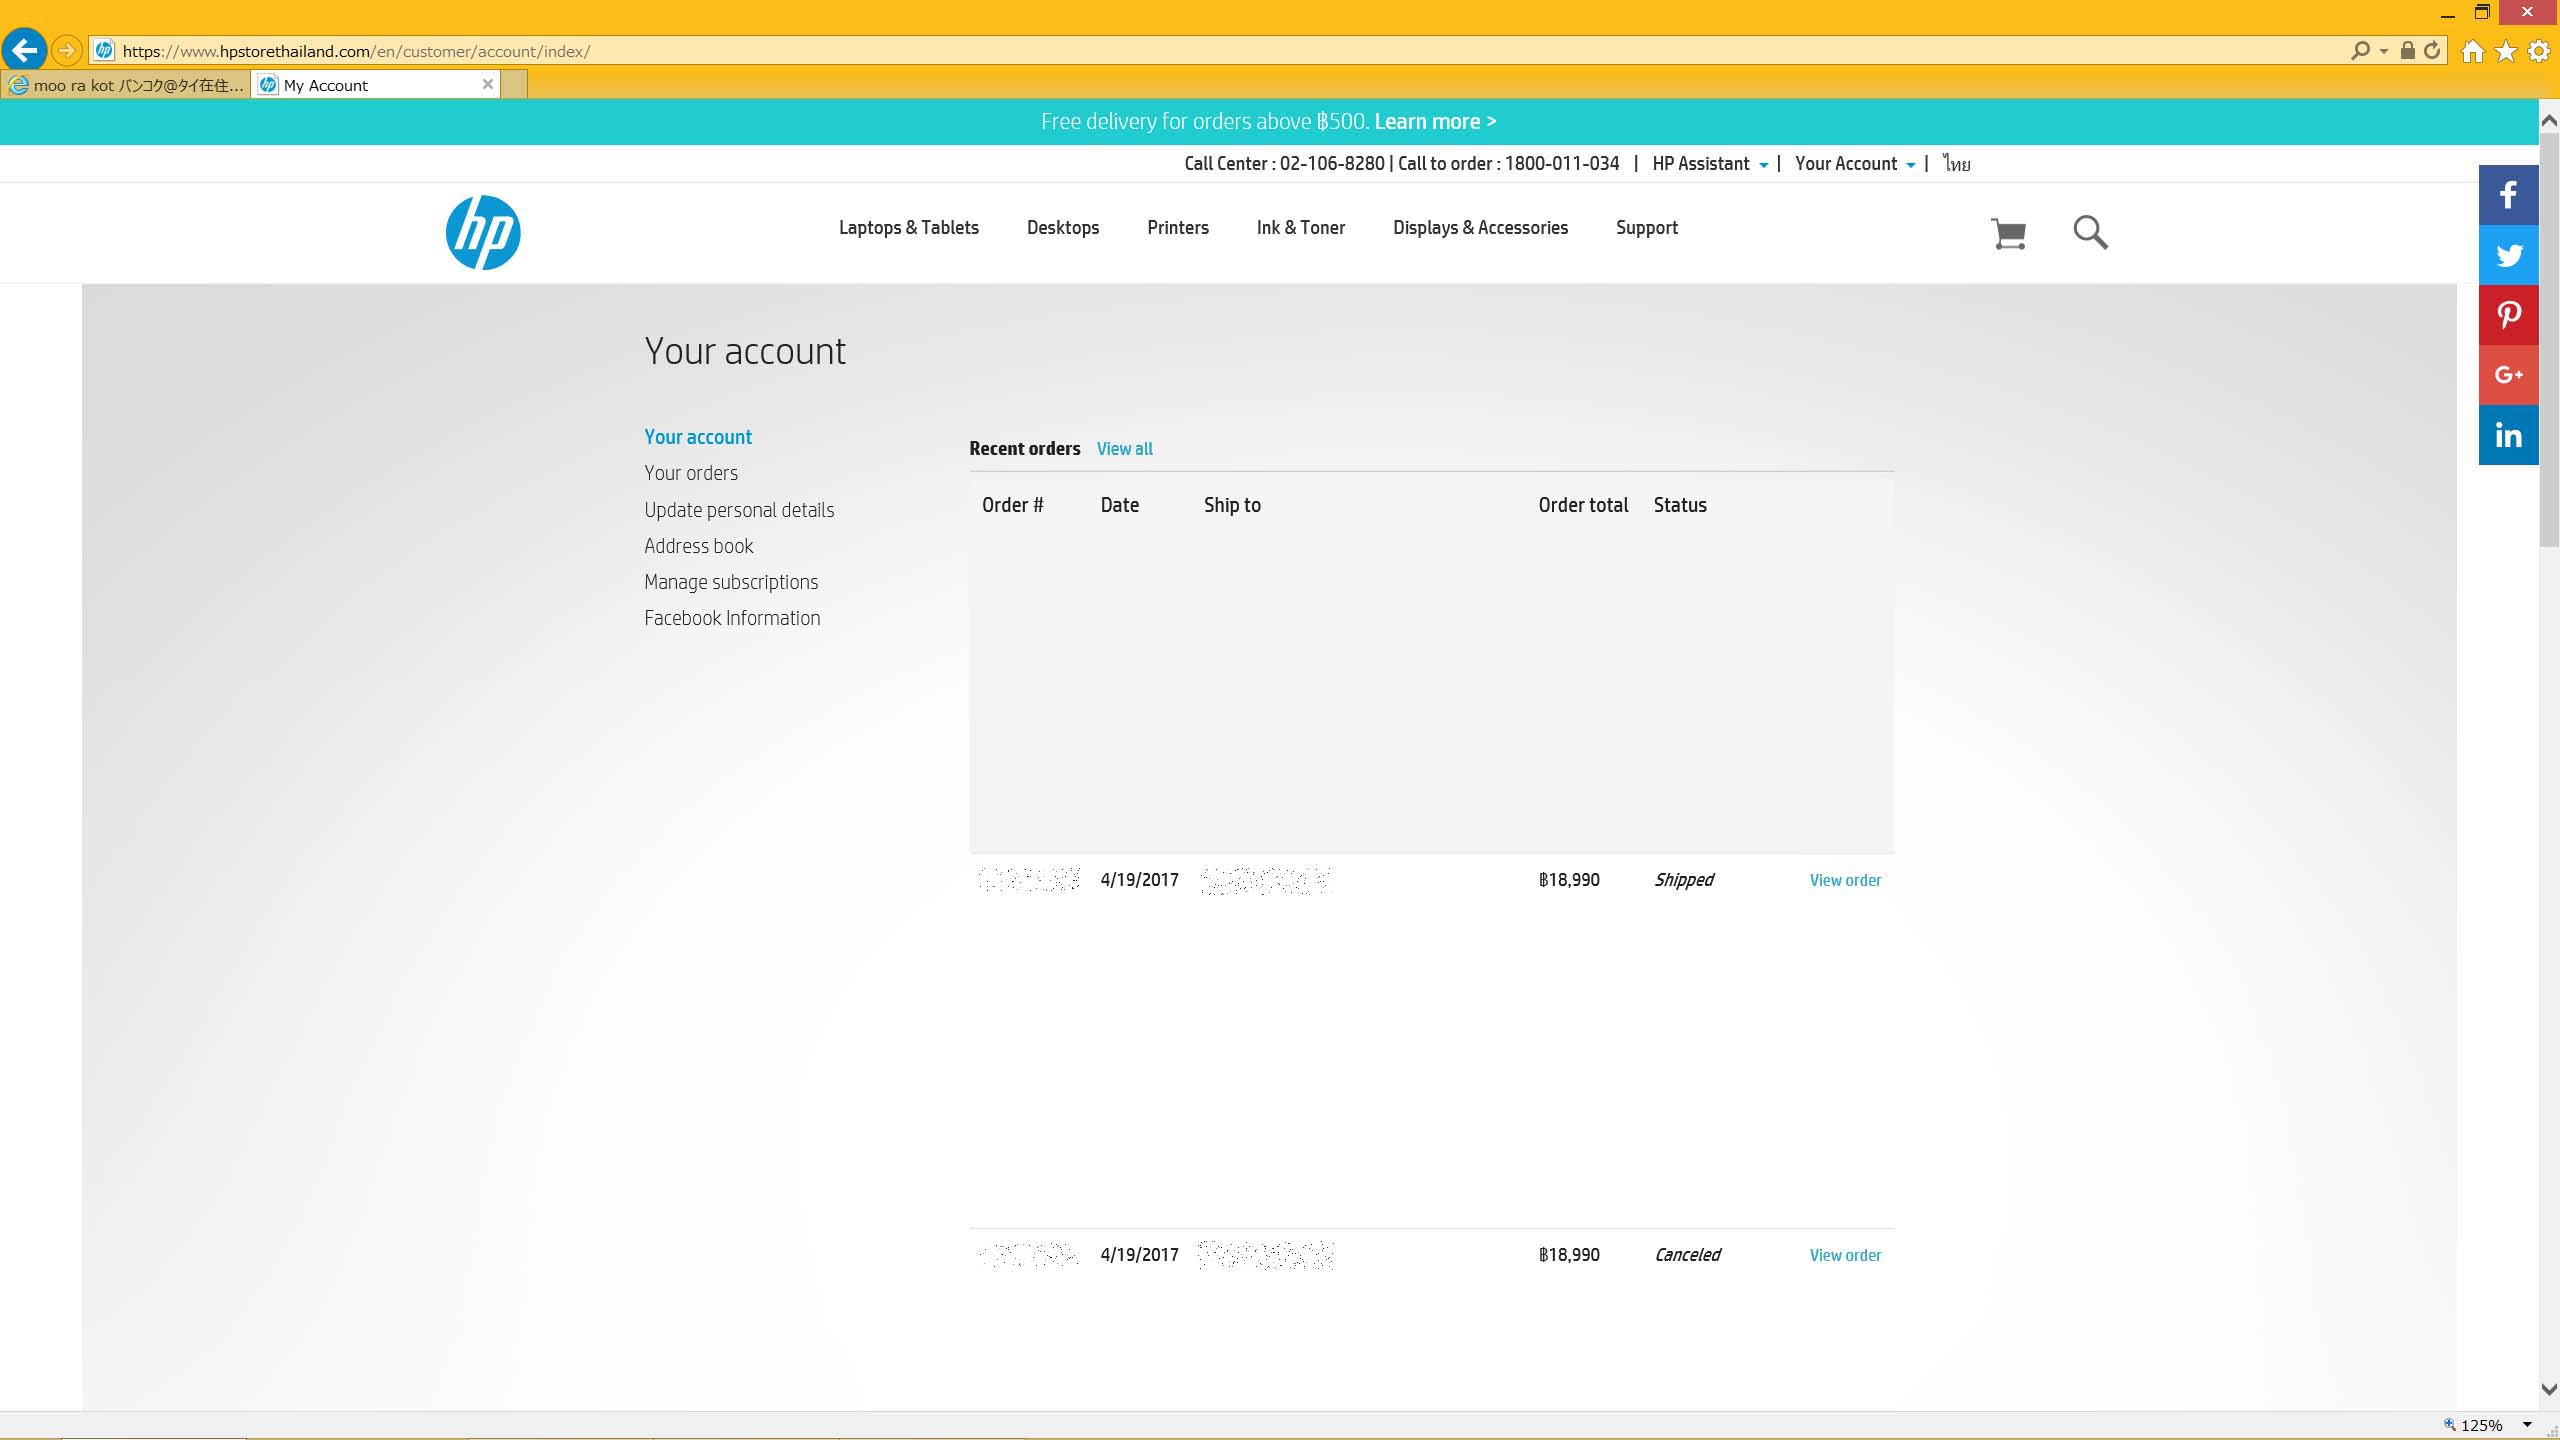Viewport: 2560px width, 1440px height.
Task: Open the Favorites star icon
Action: [x=2506, y=51]
